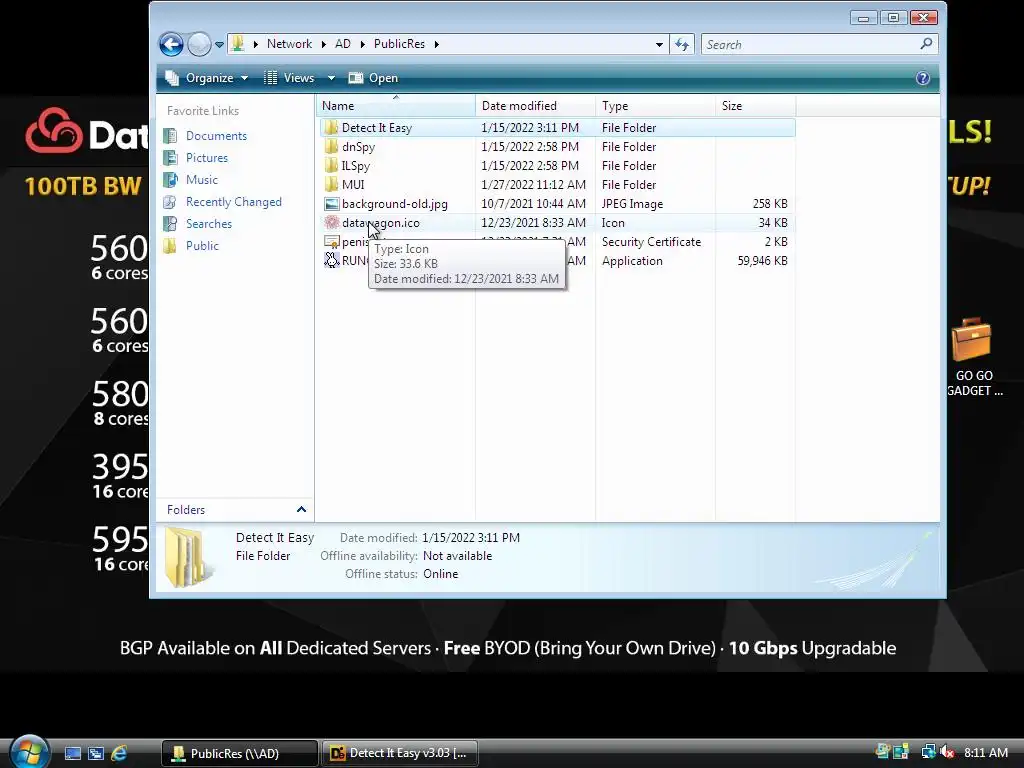Click the 59,946 KB size cell
Viewport: 1024px width, 768px height.
[x=762, y=261]
